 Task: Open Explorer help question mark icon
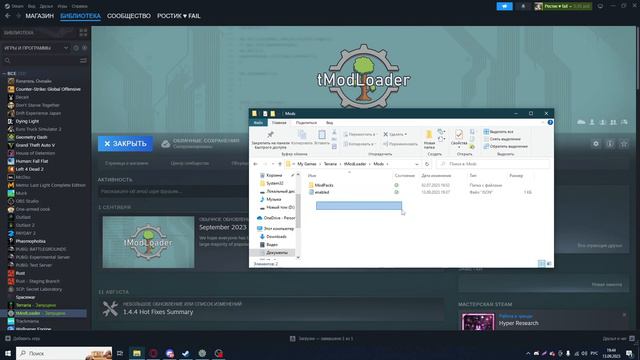[x=550, y=122]
